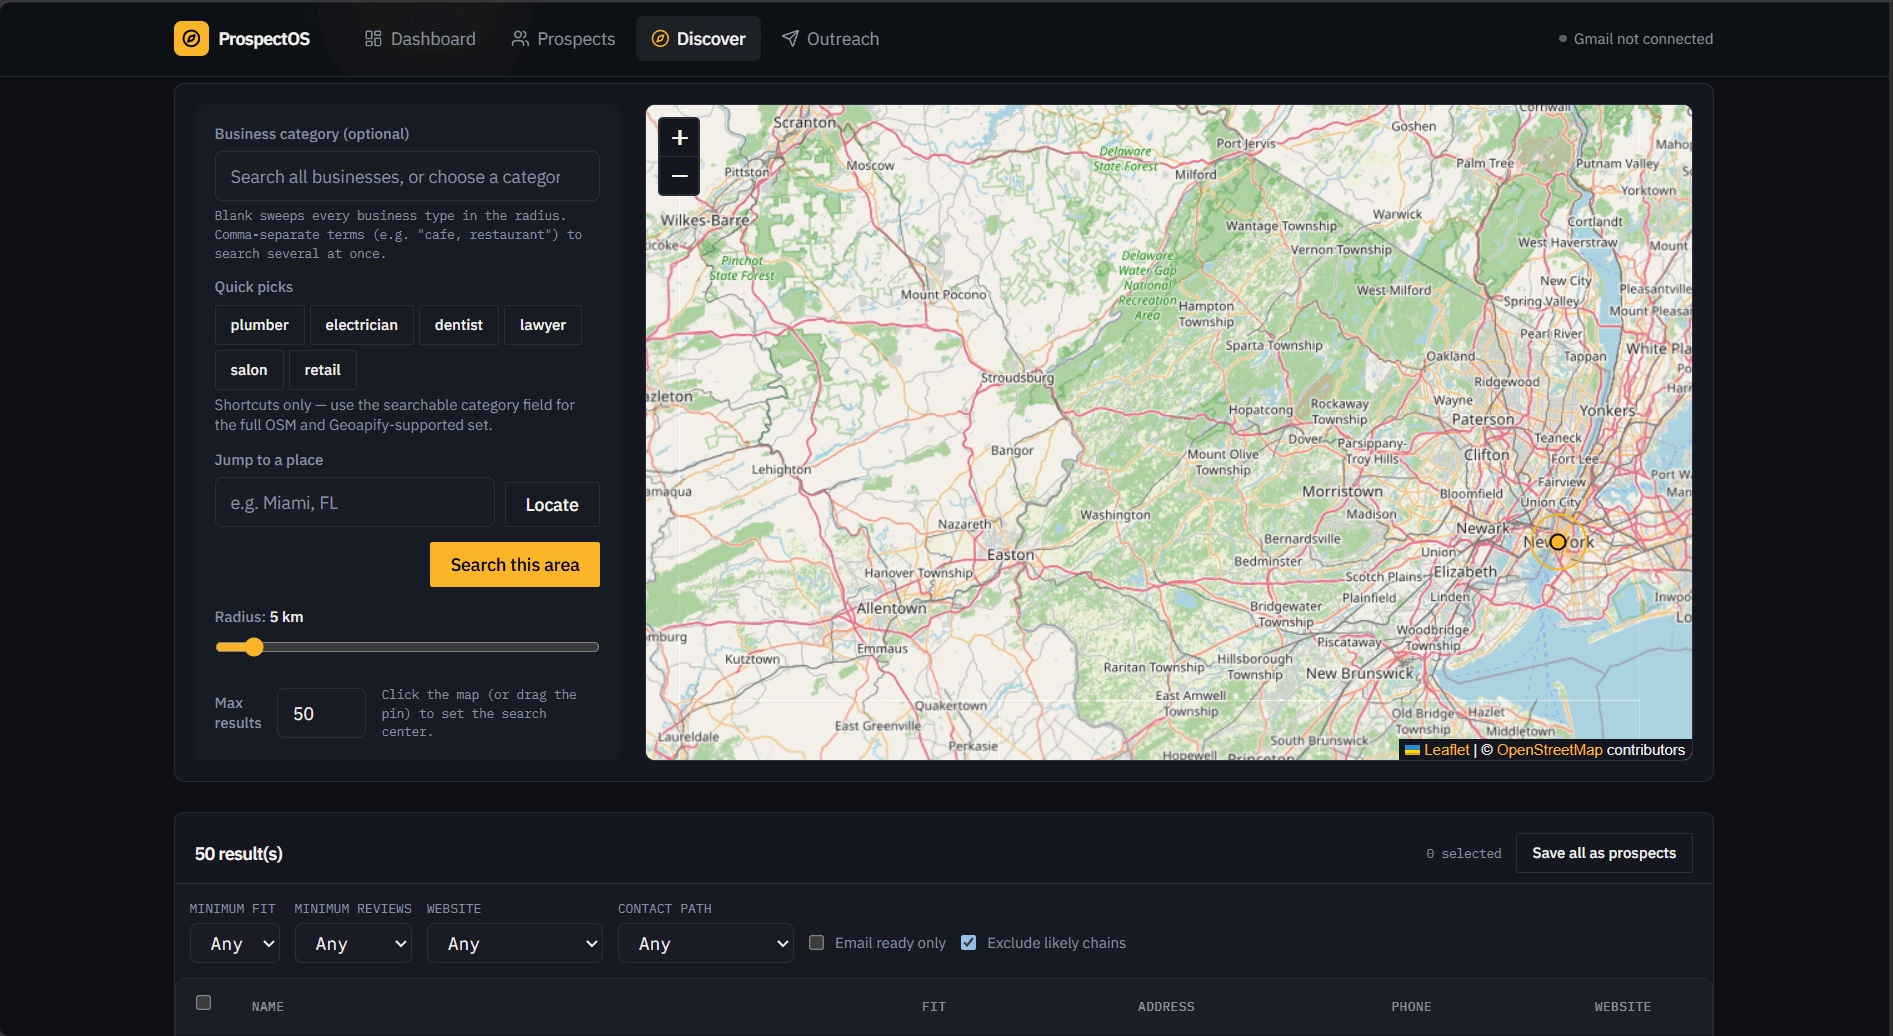Pick the electrician quick pick
Screen dimensions: 1893x1036
tap(361, 325)
